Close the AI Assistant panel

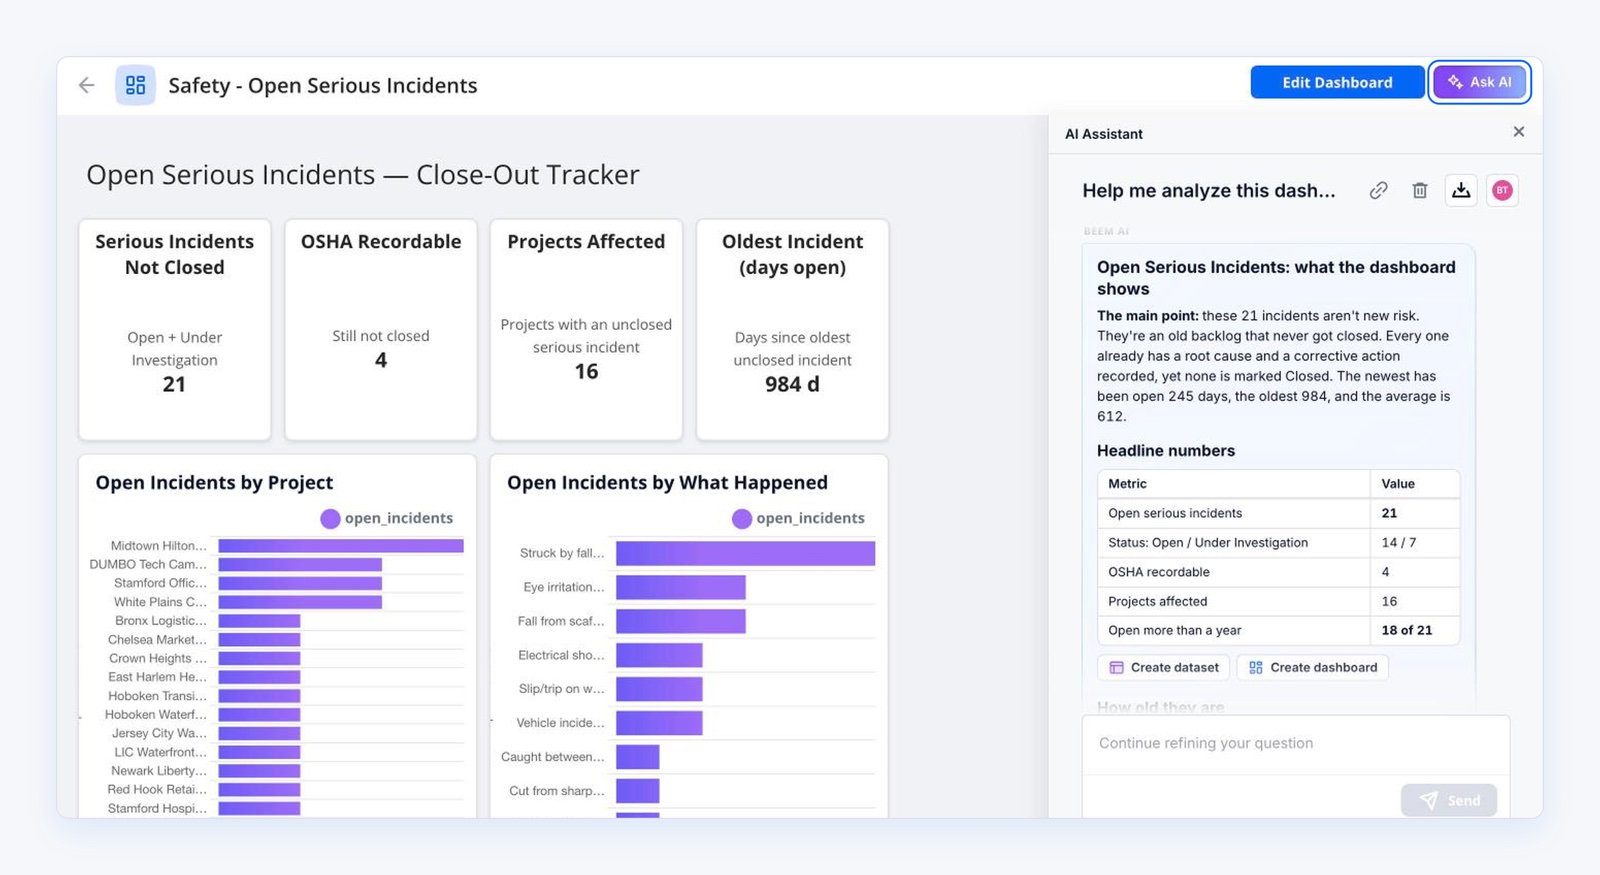point(1519,132)
